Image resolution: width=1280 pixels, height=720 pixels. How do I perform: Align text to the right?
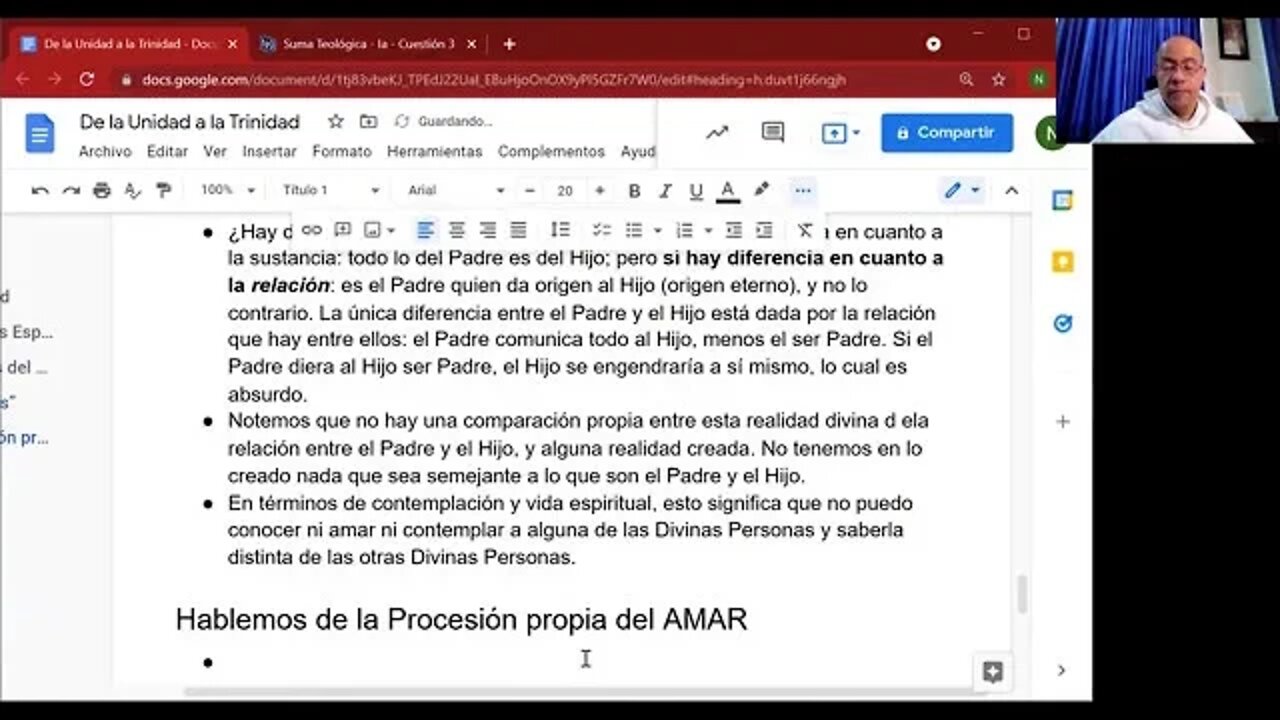pyautogui.click(x=488, y=230)
